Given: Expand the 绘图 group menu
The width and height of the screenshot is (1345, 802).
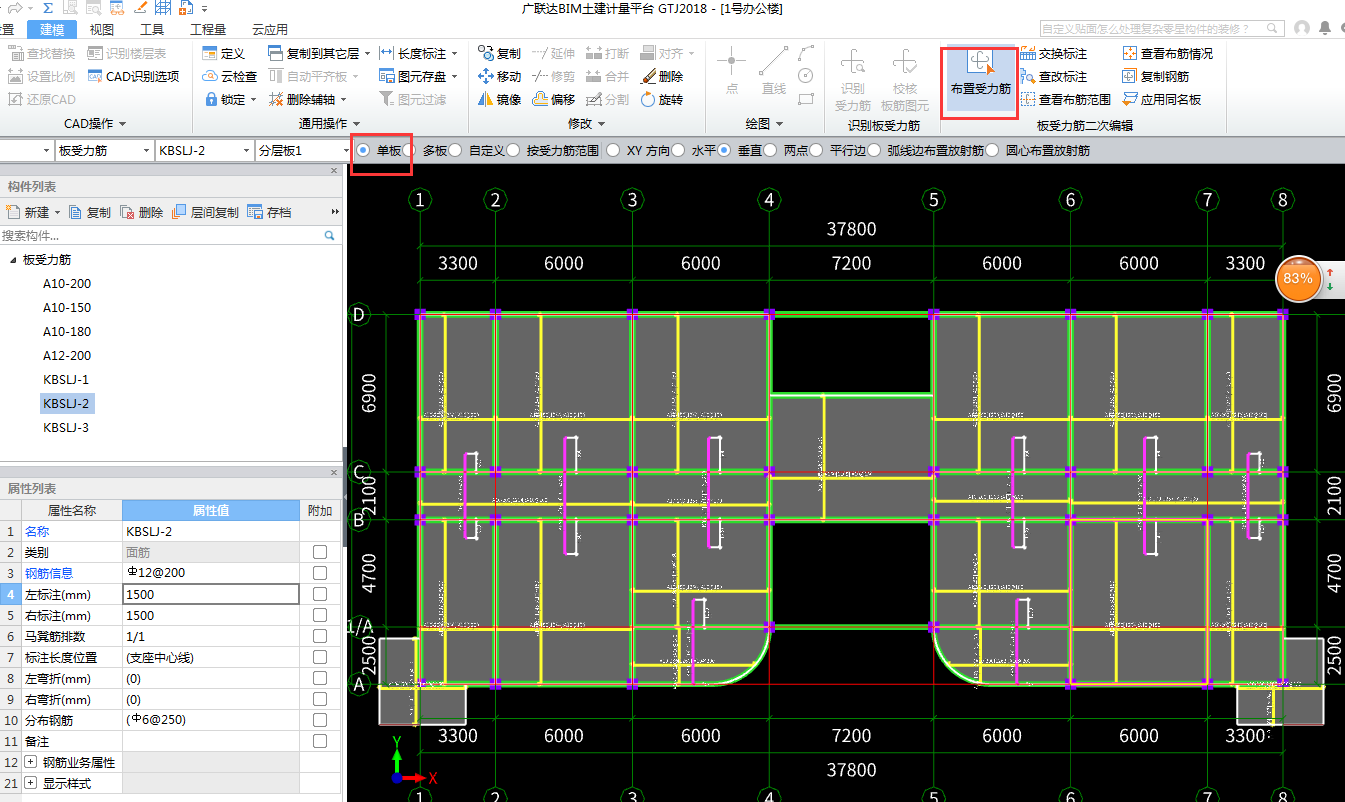Looking at the screenshot, I should click(x=764, y=124).
